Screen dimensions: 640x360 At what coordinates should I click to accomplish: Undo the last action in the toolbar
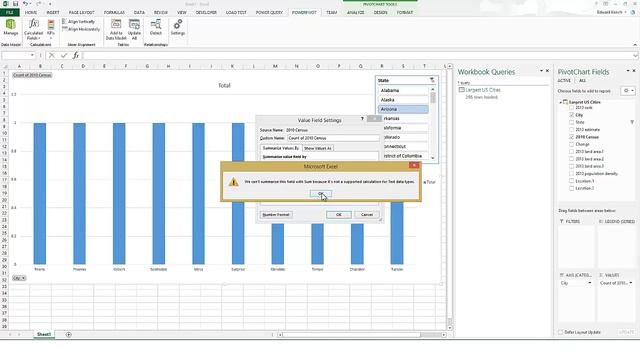pyautogui.click(x=25, y=4)
